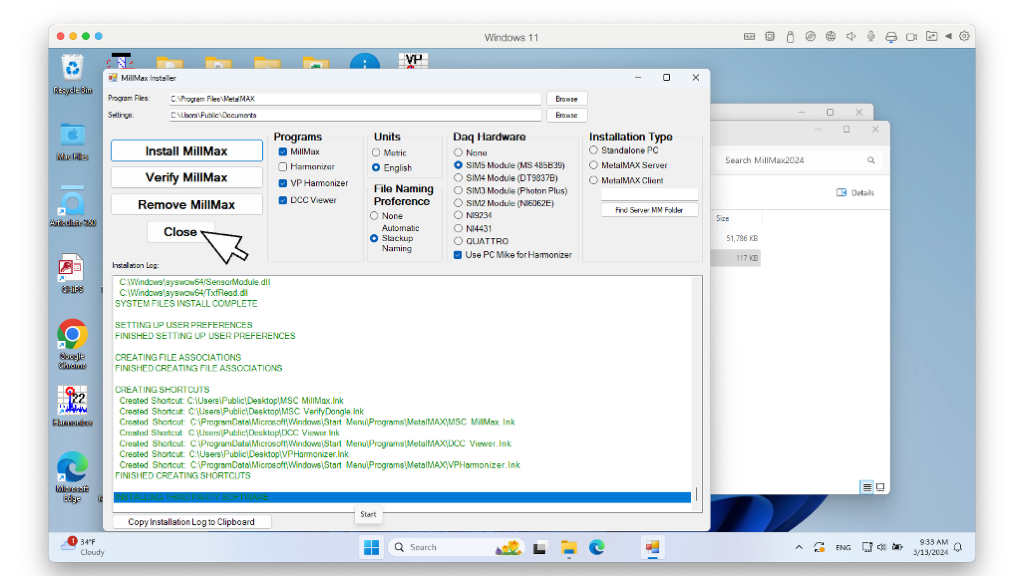Select SIM4 Module (DT9837B) Daq hardware
This screenshot has height=576, width=1024.
click(458, 178)
